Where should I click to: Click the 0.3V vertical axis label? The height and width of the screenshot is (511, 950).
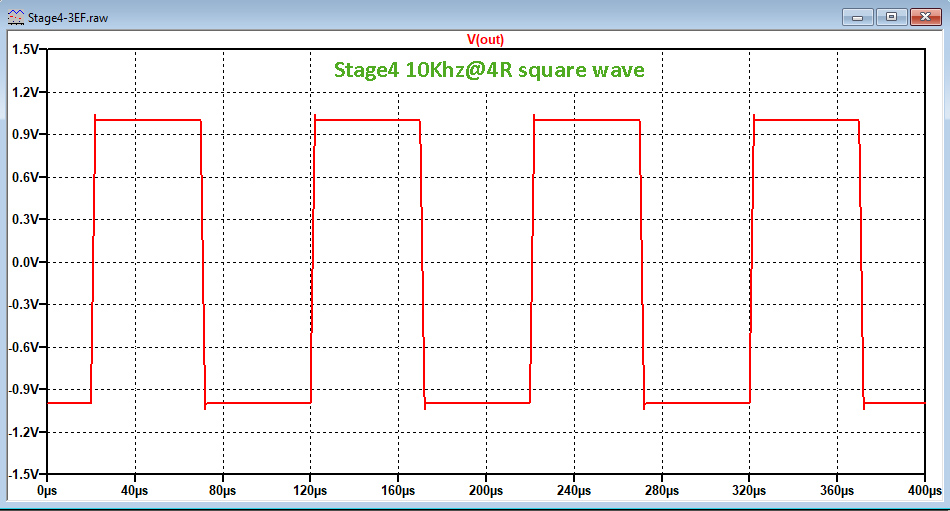pos(25,219)
